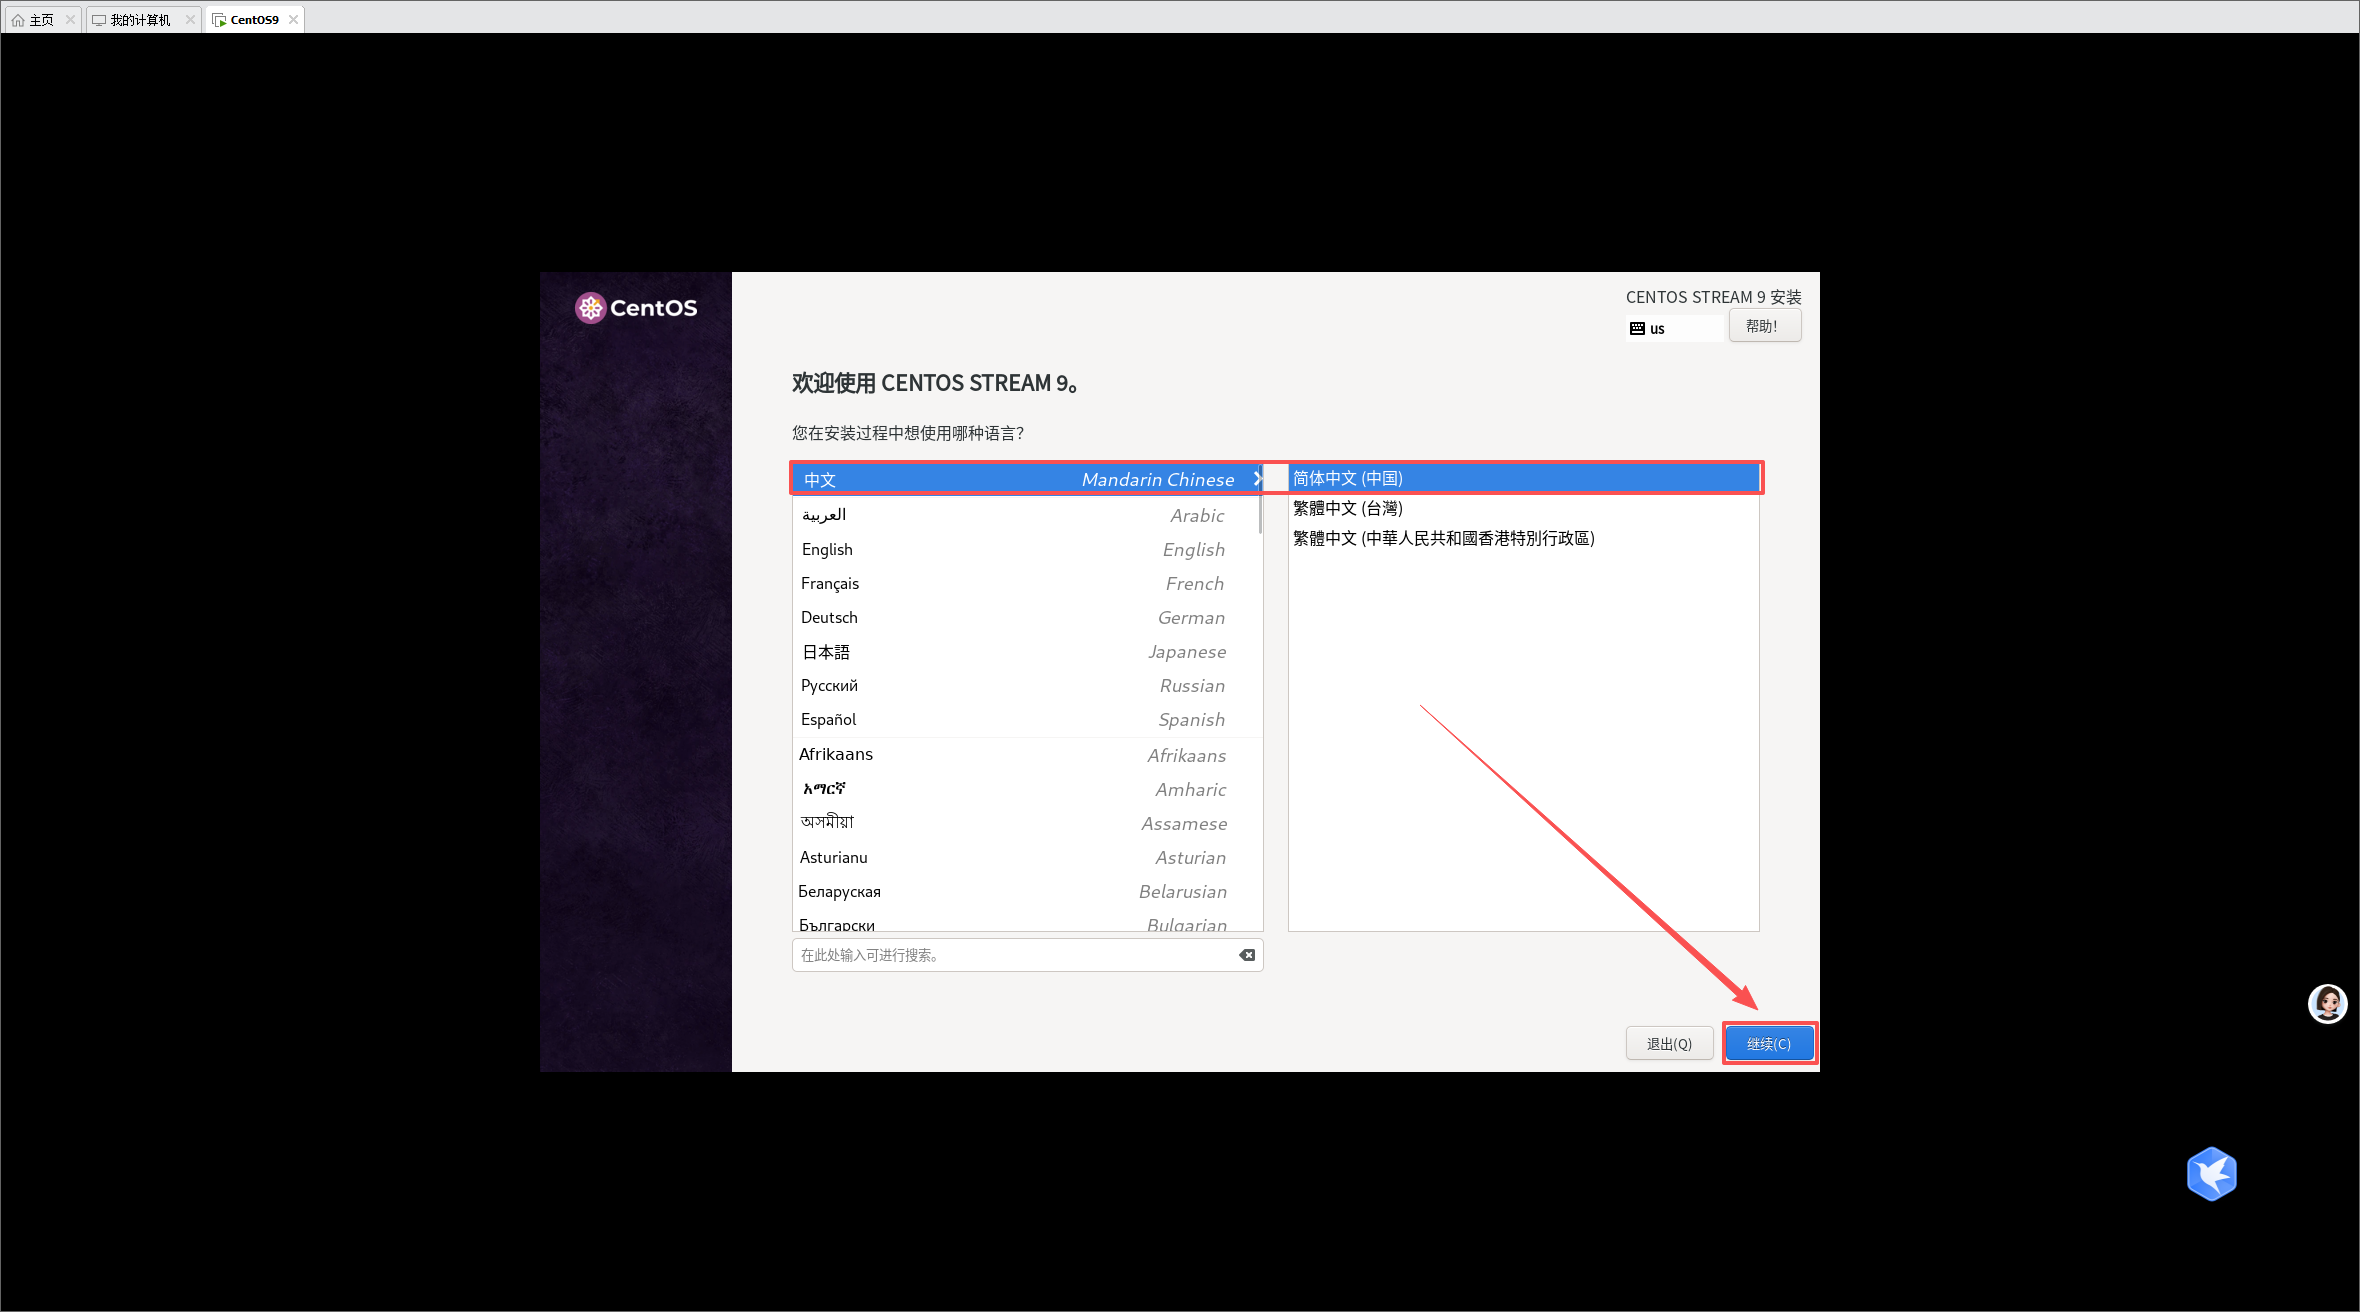Close the 我的计算机 tab
The width and height of the screenshot is (2360, 1312).
[x=190, y=19]
